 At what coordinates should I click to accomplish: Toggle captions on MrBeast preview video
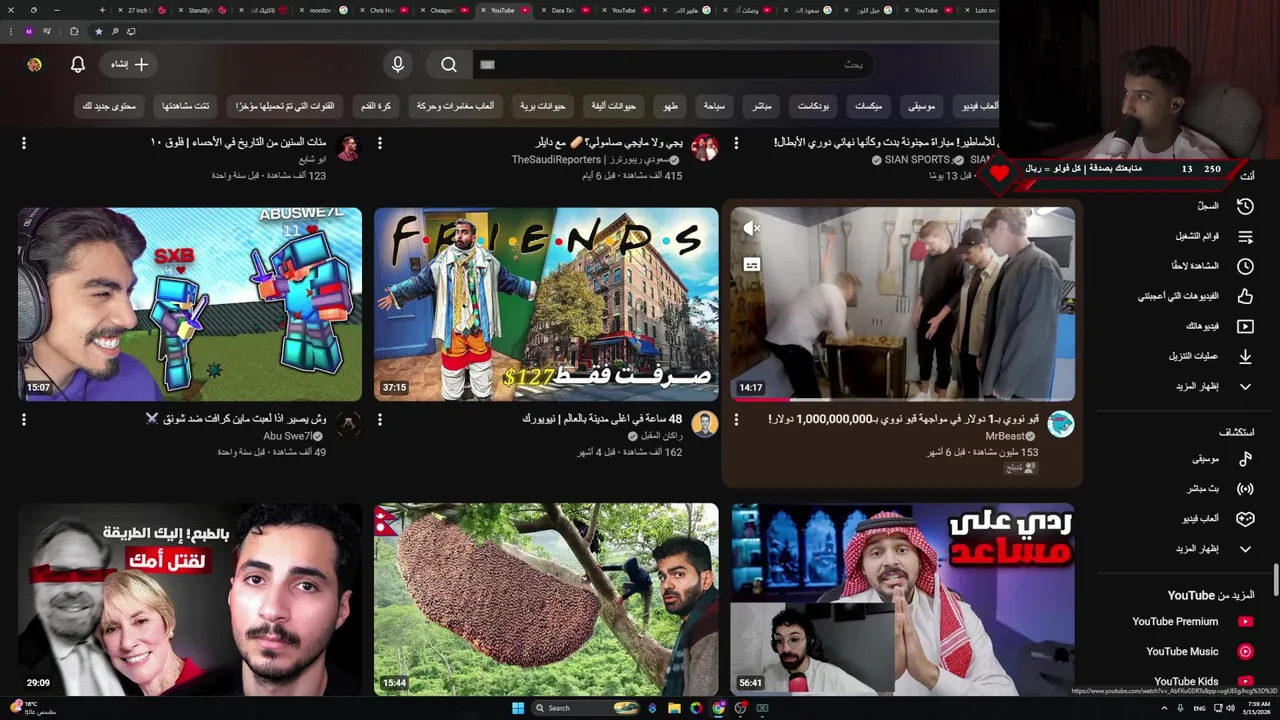(752, 265)
